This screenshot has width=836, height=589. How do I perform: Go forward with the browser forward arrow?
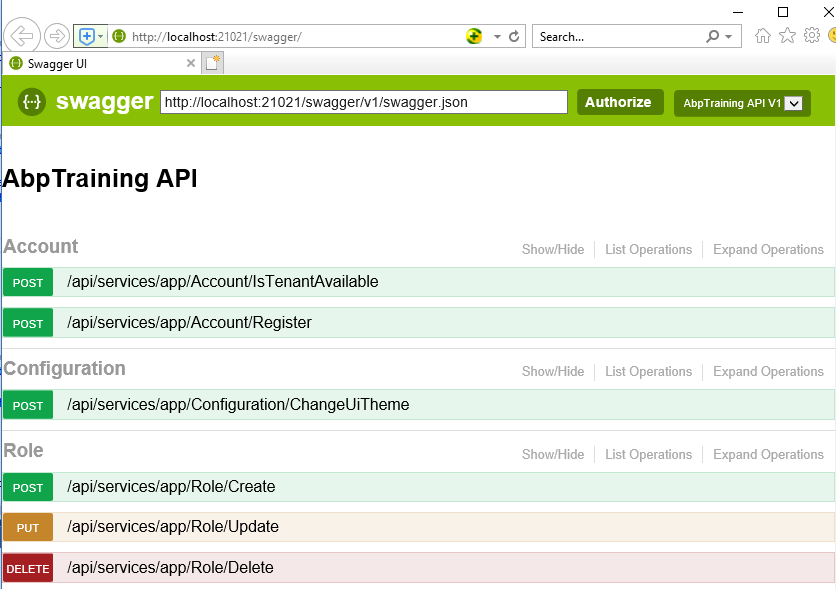coord(57,36)
